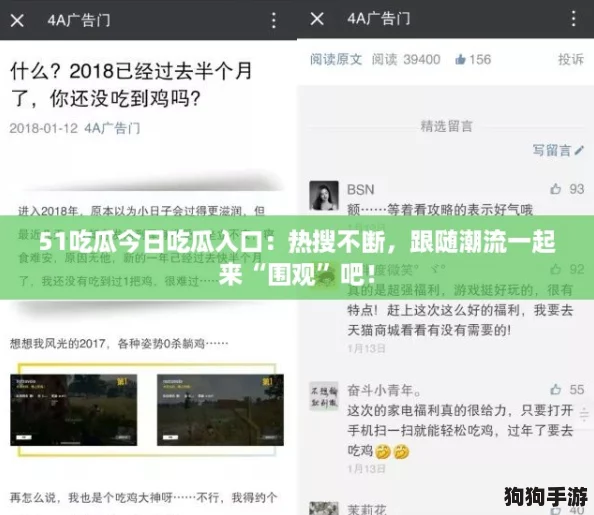
Task: Open 茉莉花's avatar at the bottom
Action: 324,509
